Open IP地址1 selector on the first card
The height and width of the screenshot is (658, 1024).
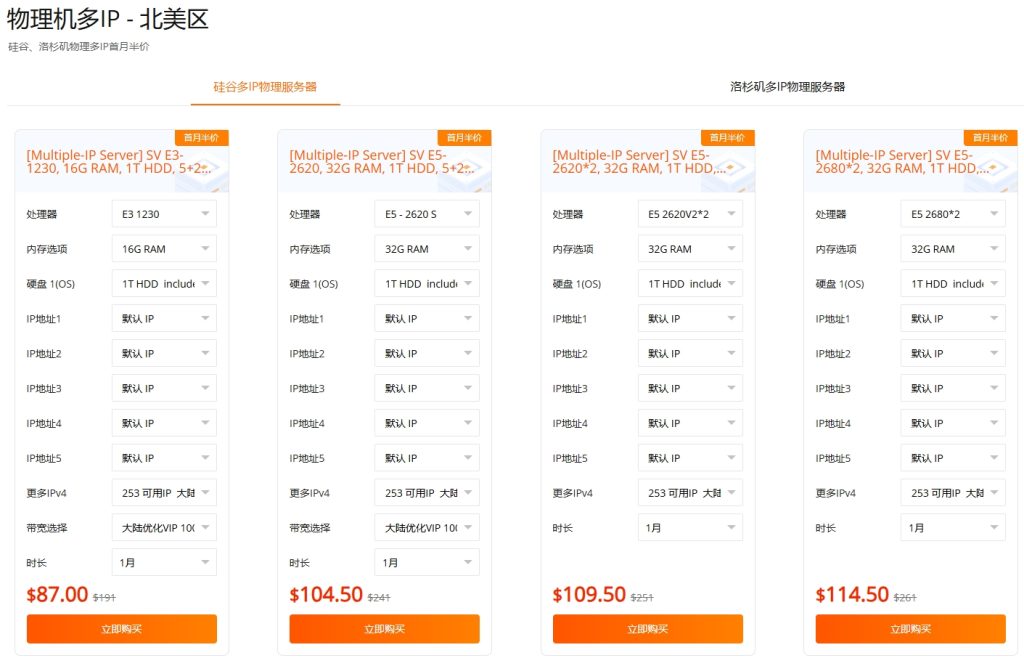coord(164,318)
